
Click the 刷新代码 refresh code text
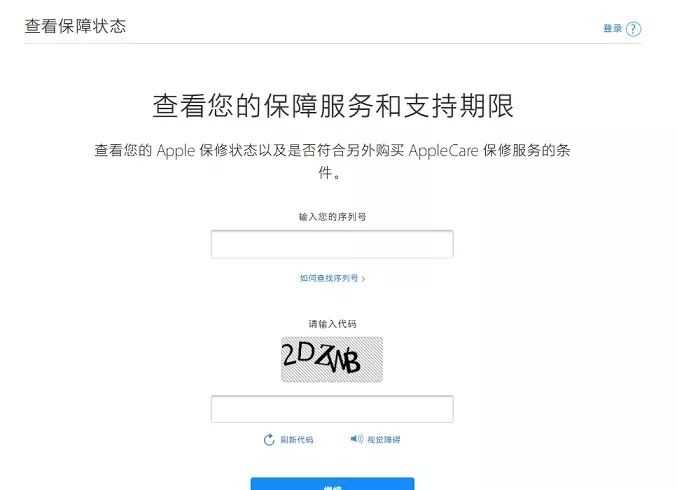click(x=297, y=439)
